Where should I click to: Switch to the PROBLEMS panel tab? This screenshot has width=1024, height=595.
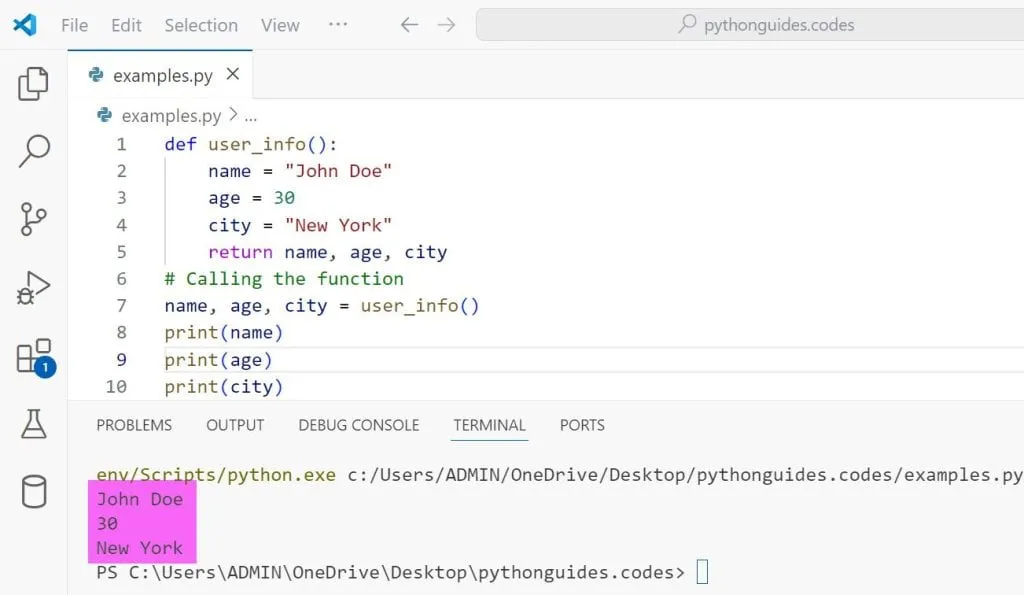click(x=134, y=425)
